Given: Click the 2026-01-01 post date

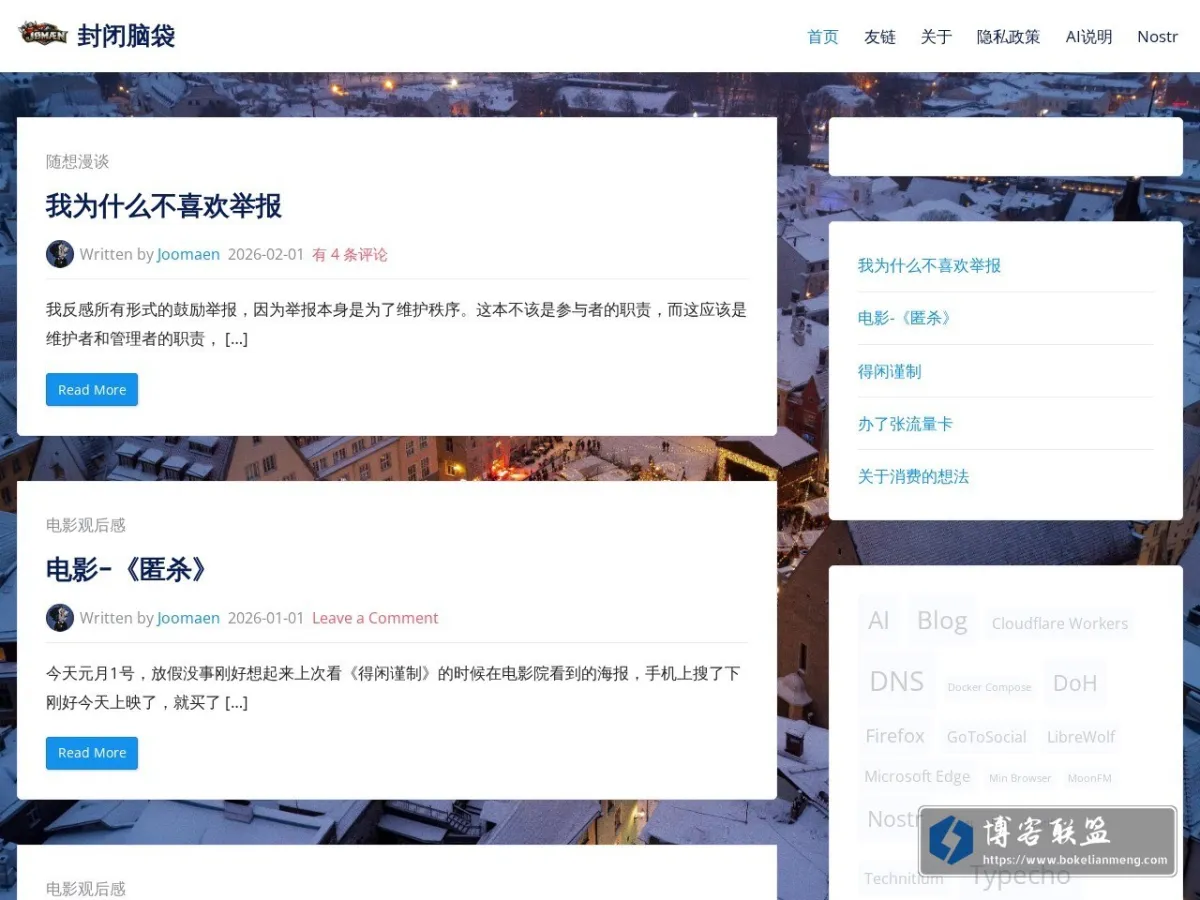Looking at the screenshot, I should pos(266,618).
